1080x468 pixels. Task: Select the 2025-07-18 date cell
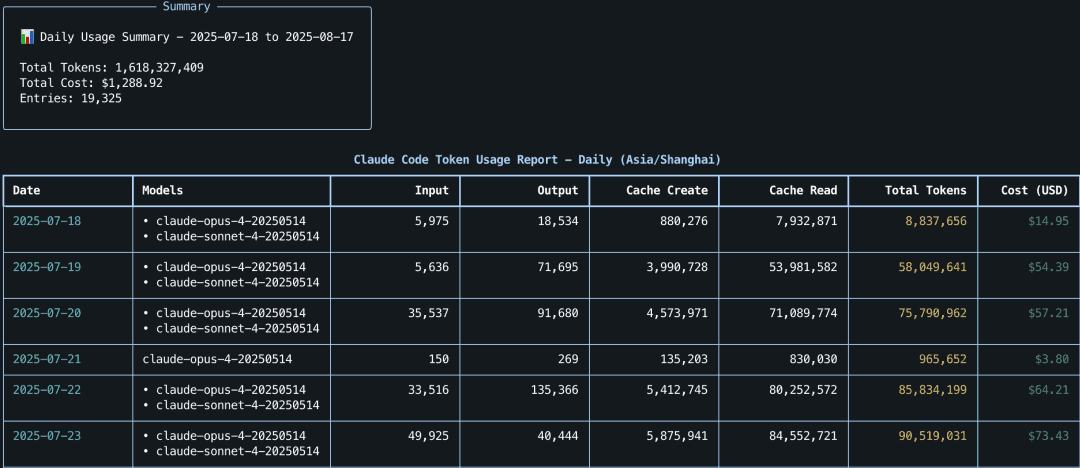(x=46, y=221)
